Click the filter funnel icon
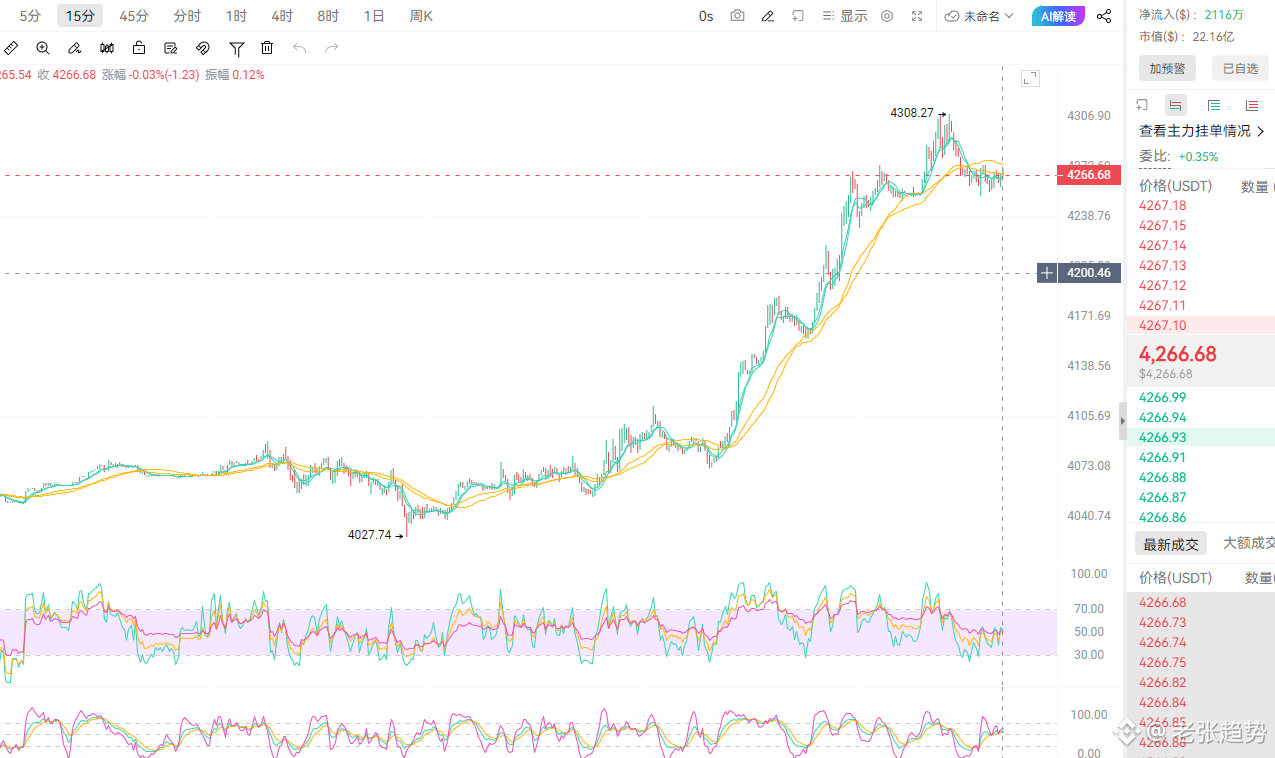 pyautogui.click(x=237, y=48)
